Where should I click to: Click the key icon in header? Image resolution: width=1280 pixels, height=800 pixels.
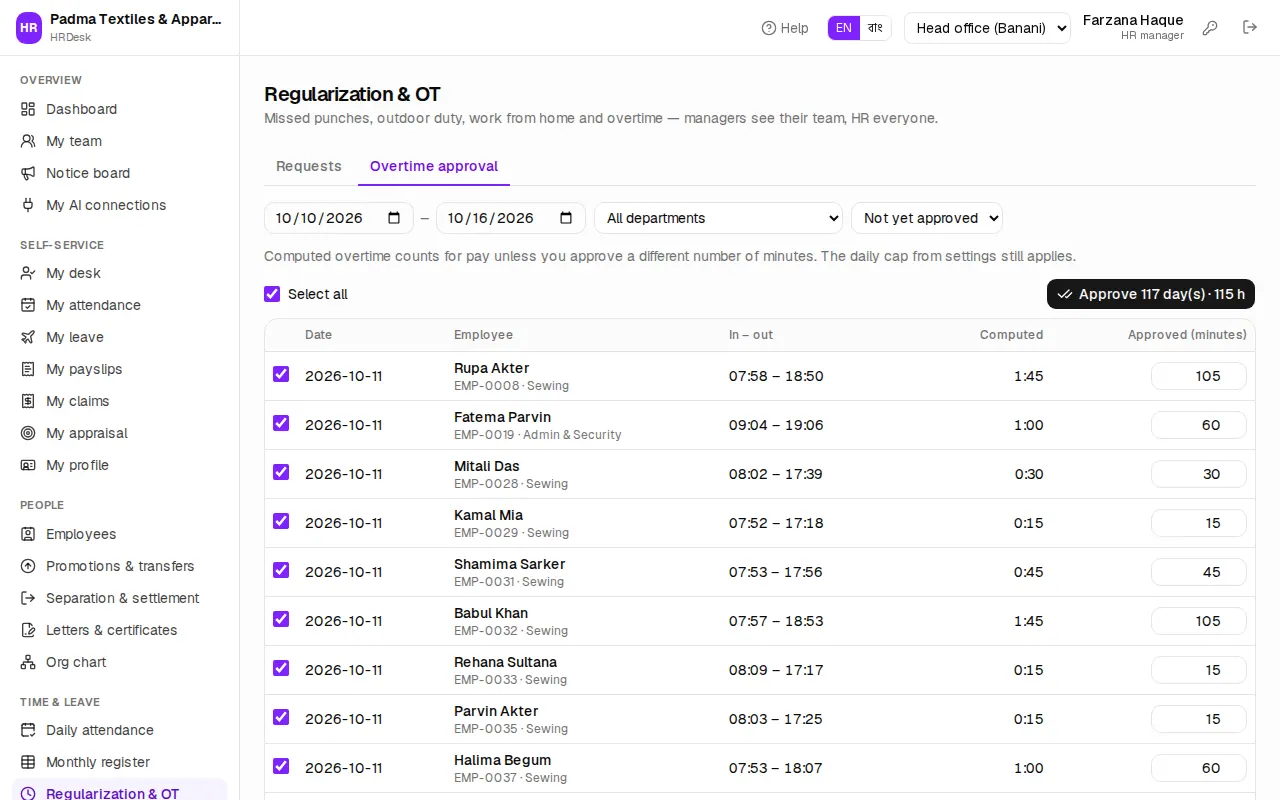(x=1210, y=28)
